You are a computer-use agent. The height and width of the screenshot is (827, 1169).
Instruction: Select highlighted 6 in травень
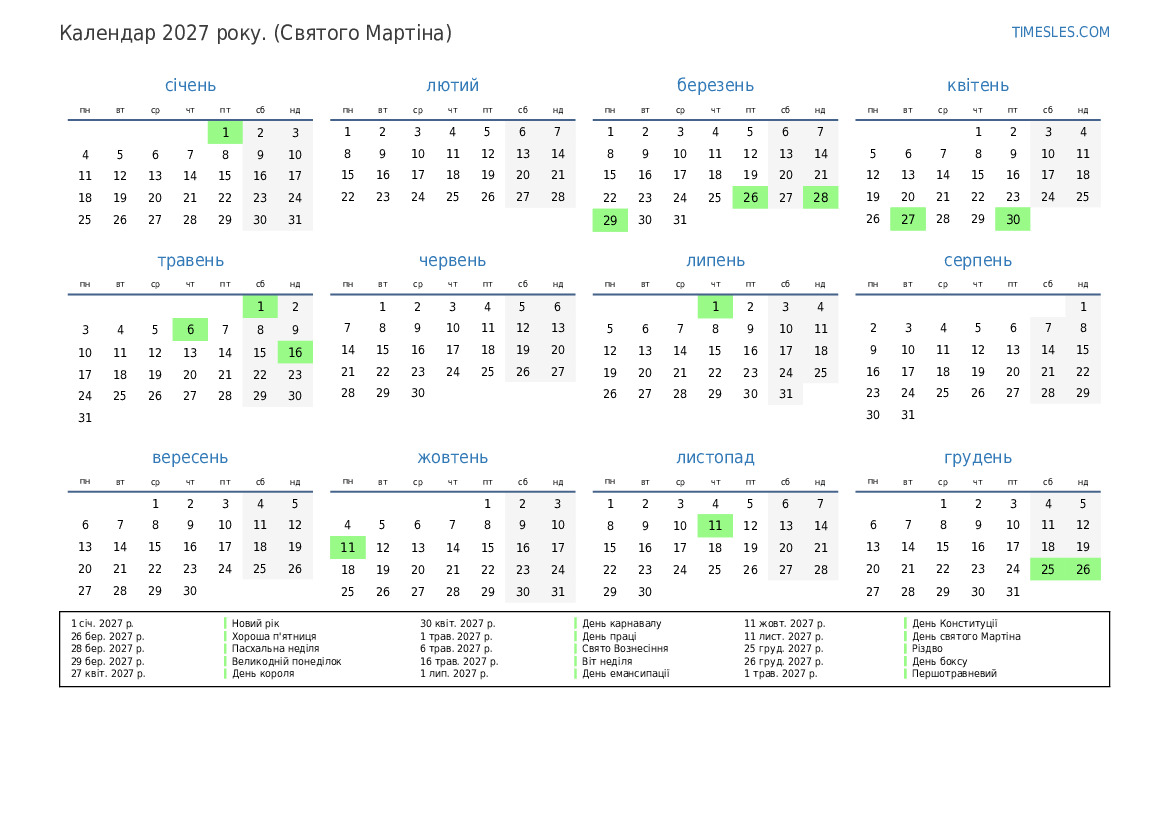(190, 330)
